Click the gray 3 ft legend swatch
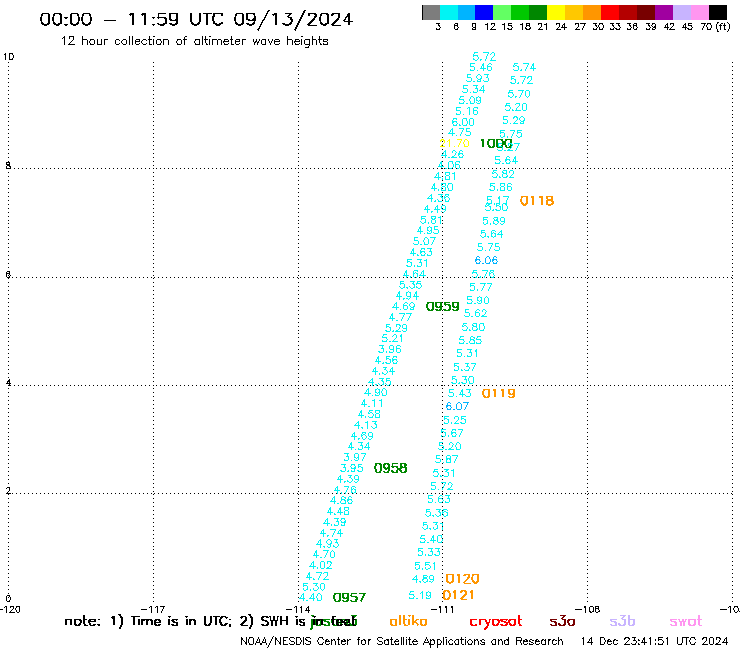This screenshot has height=650, width=740. (431, 12)
